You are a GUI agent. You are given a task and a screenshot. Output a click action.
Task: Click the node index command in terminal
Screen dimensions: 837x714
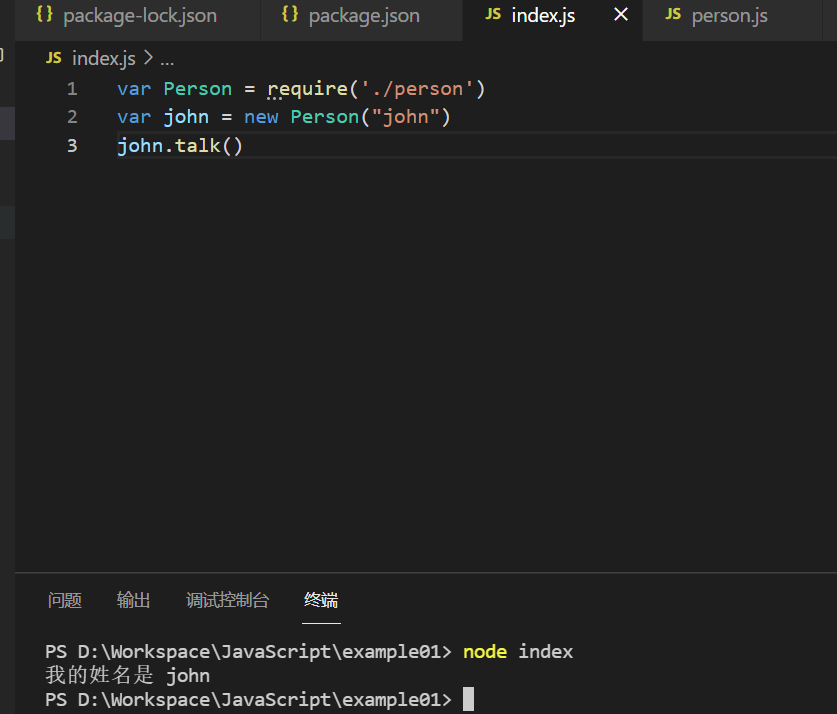coord(518,652)
